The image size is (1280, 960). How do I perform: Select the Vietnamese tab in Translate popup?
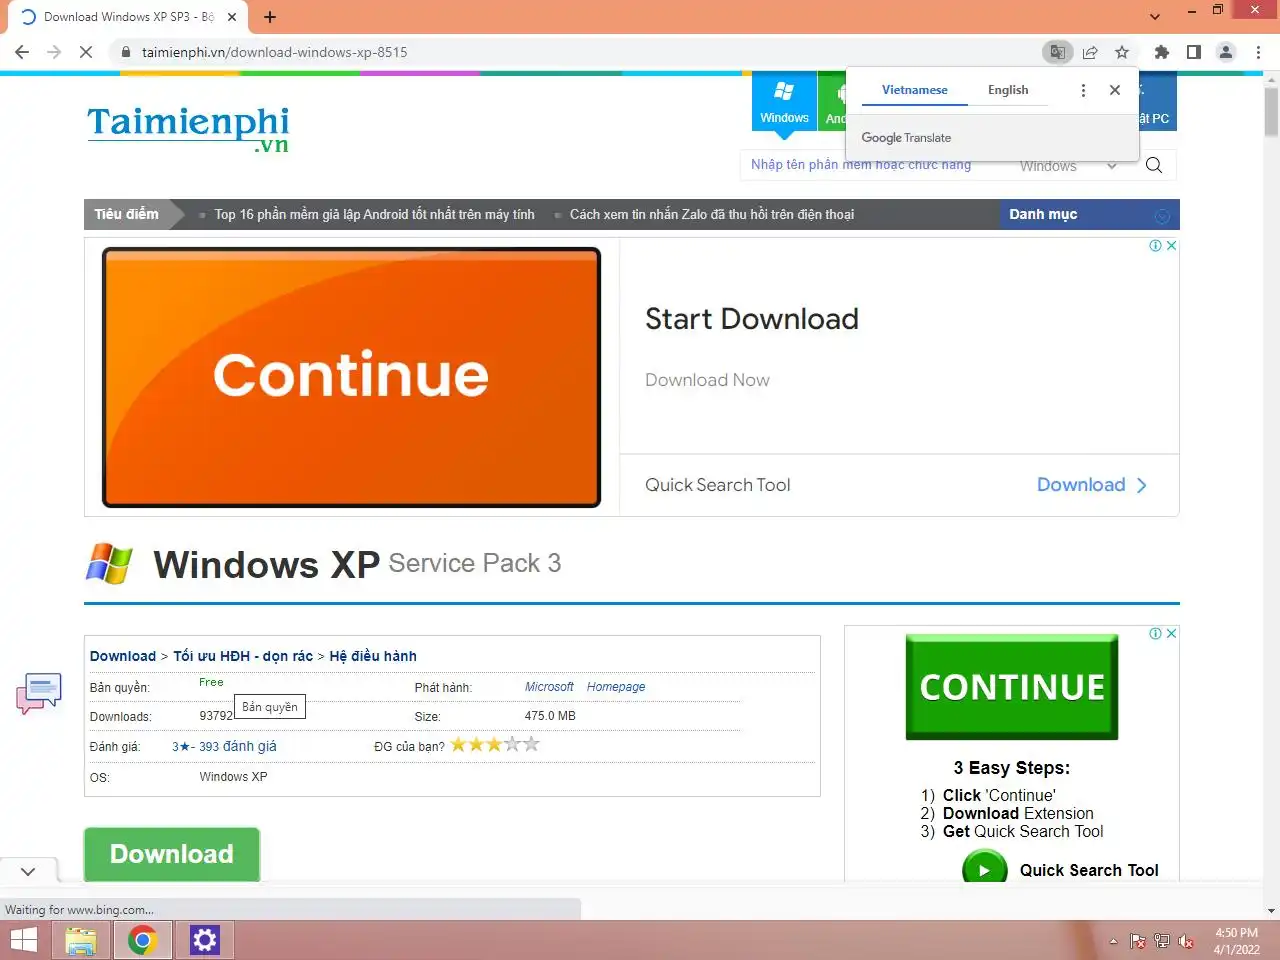coord(915,90)
